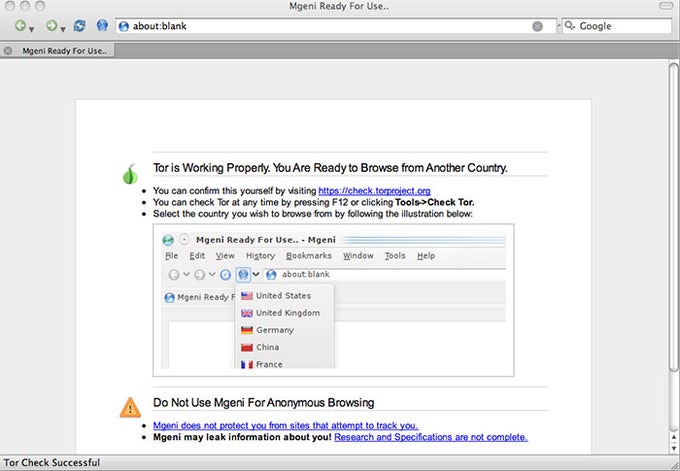Click the green Back arrow button
Screen dimensions: 680x471
tap(20, 26)
